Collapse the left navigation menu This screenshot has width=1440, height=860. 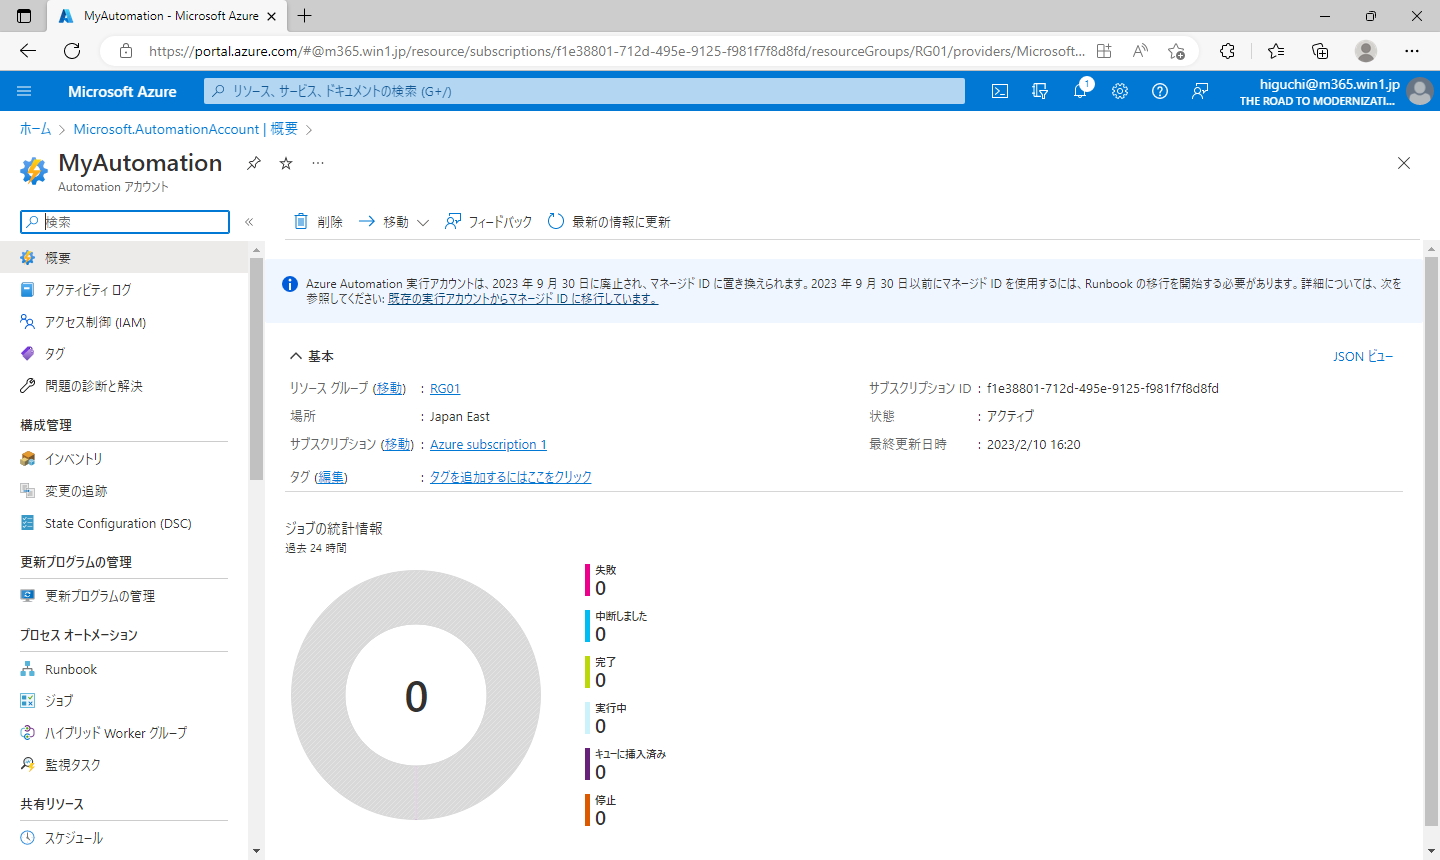(249, 222)
